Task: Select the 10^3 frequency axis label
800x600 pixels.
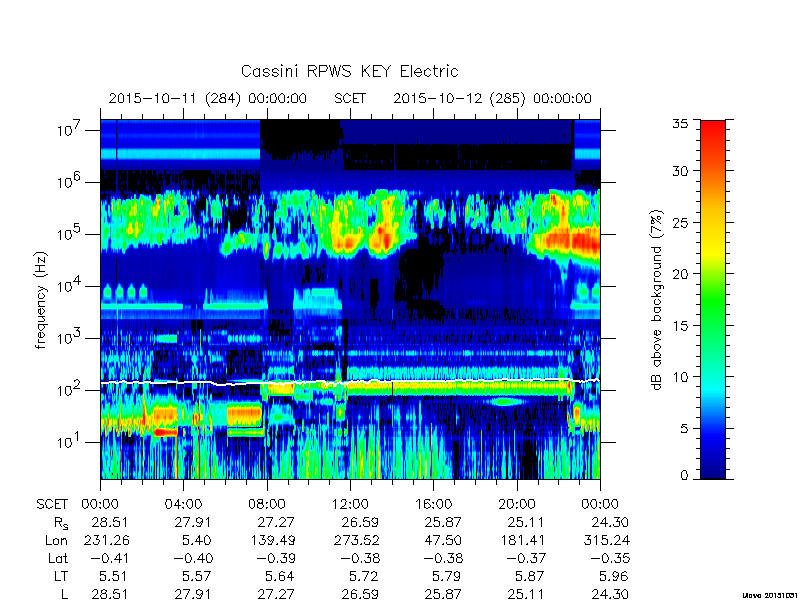Action: click(x=70, y=337)
